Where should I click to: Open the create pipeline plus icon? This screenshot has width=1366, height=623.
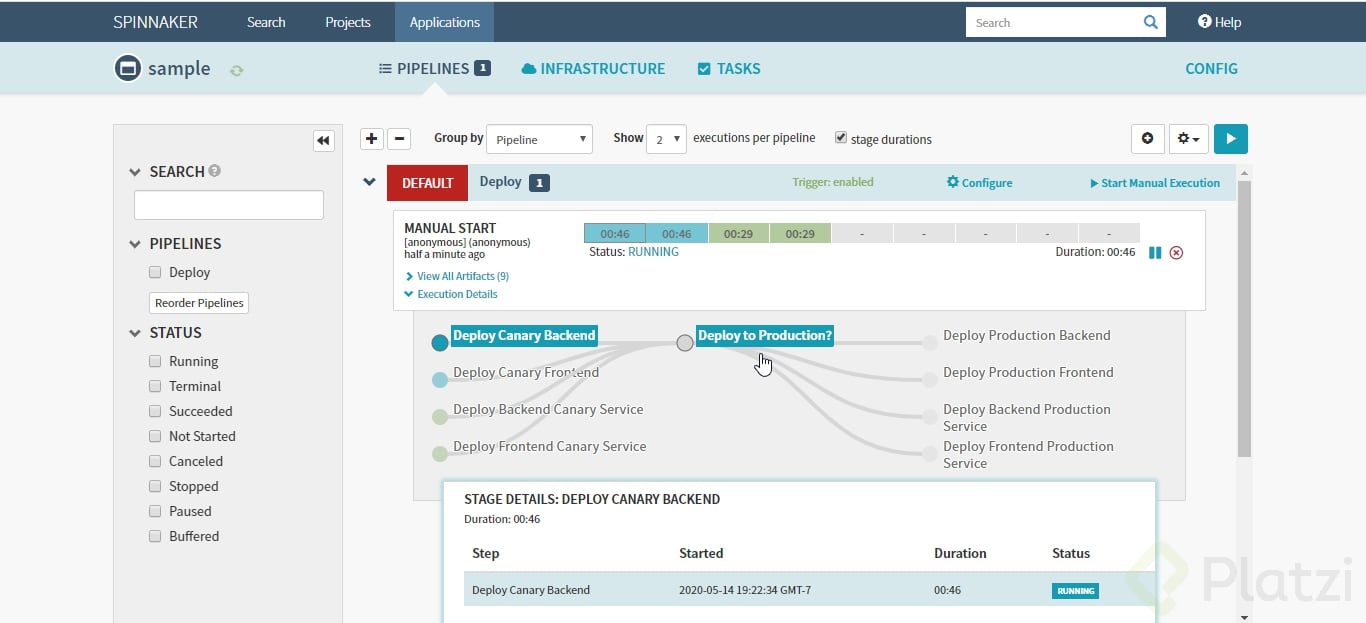pyautogui.click(x=370, y=138)
